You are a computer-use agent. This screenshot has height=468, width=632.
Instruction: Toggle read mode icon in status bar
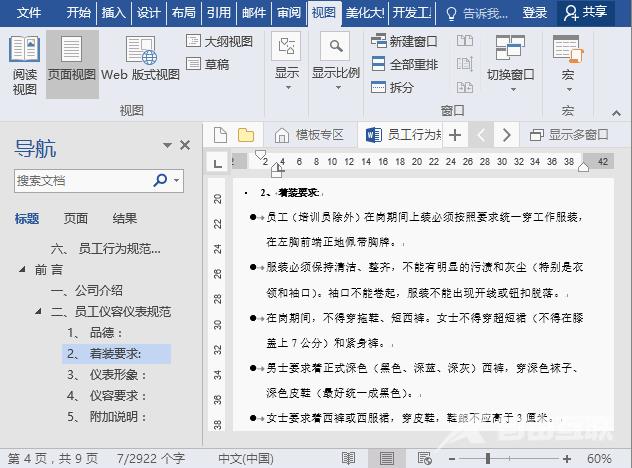coord(347,458)
